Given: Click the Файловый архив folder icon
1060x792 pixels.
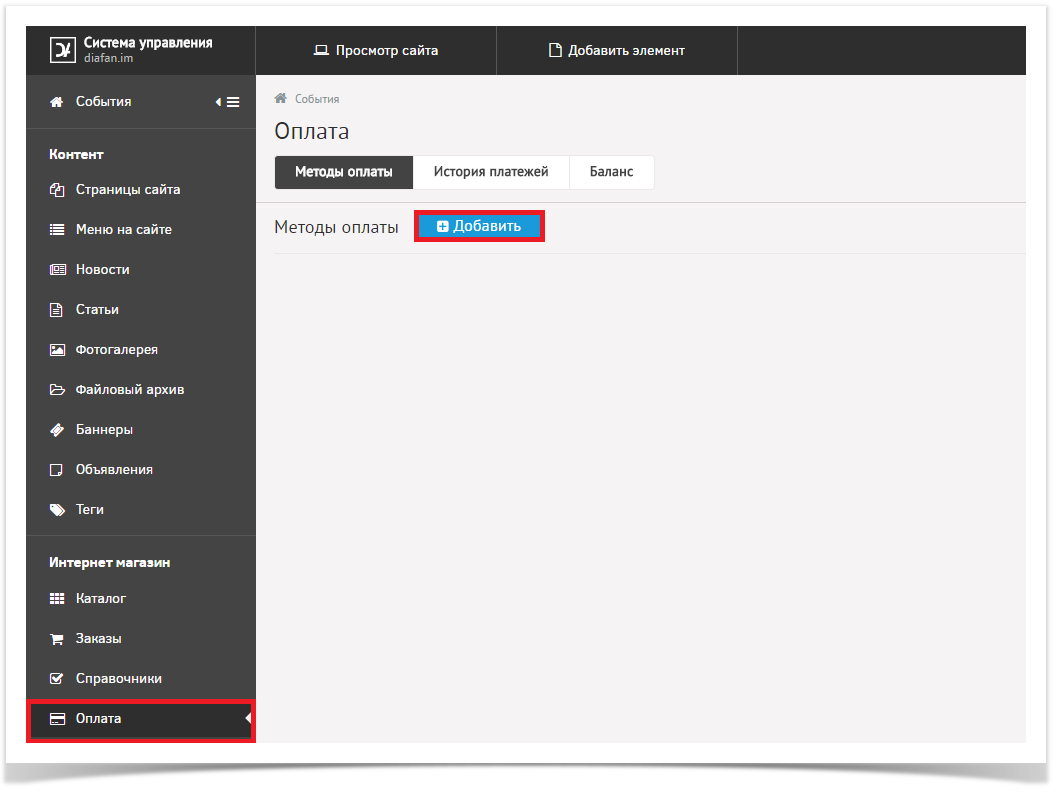Looking at the screenshot, I should [57, 390].
